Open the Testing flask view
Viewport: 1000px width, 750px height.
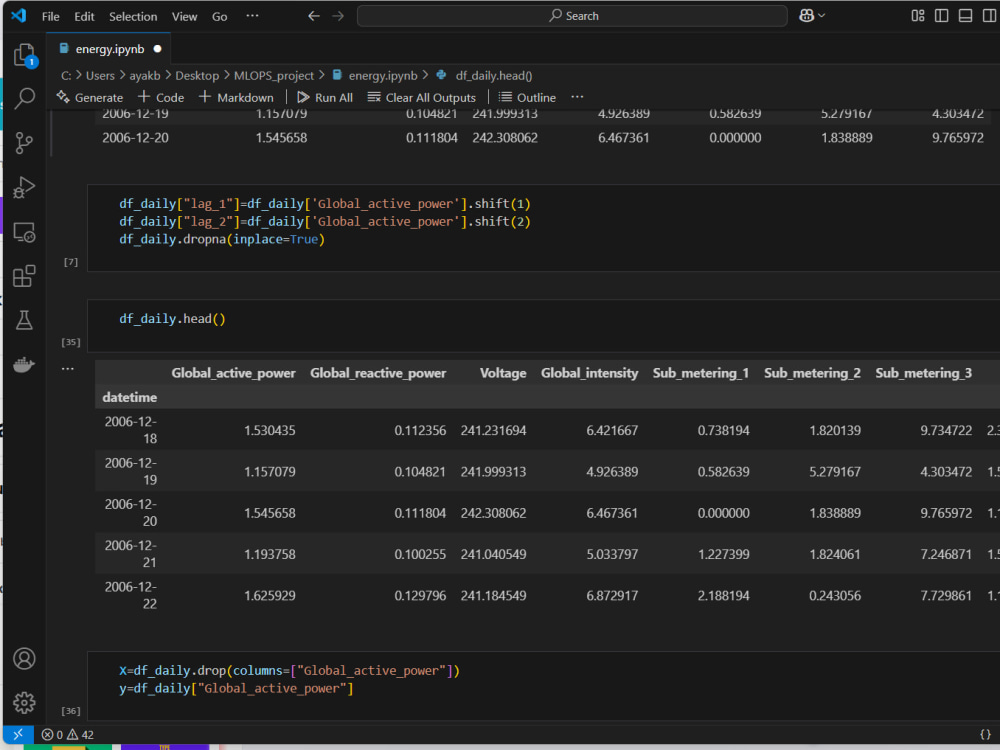pyautogui.click(x=24, y=320)
